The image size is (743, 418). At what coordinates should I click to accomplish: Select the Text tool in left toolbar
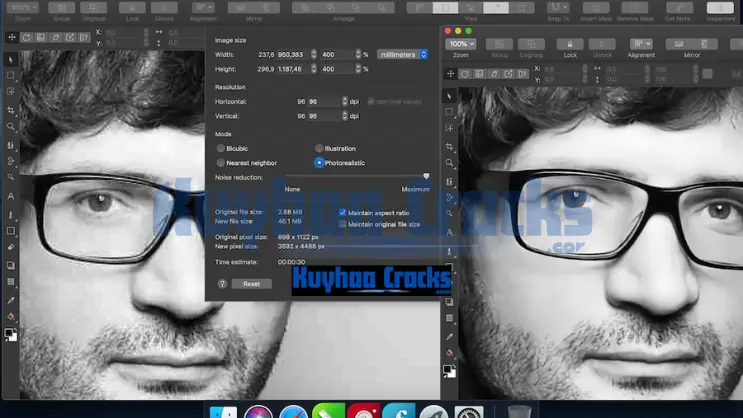(11, 196)
